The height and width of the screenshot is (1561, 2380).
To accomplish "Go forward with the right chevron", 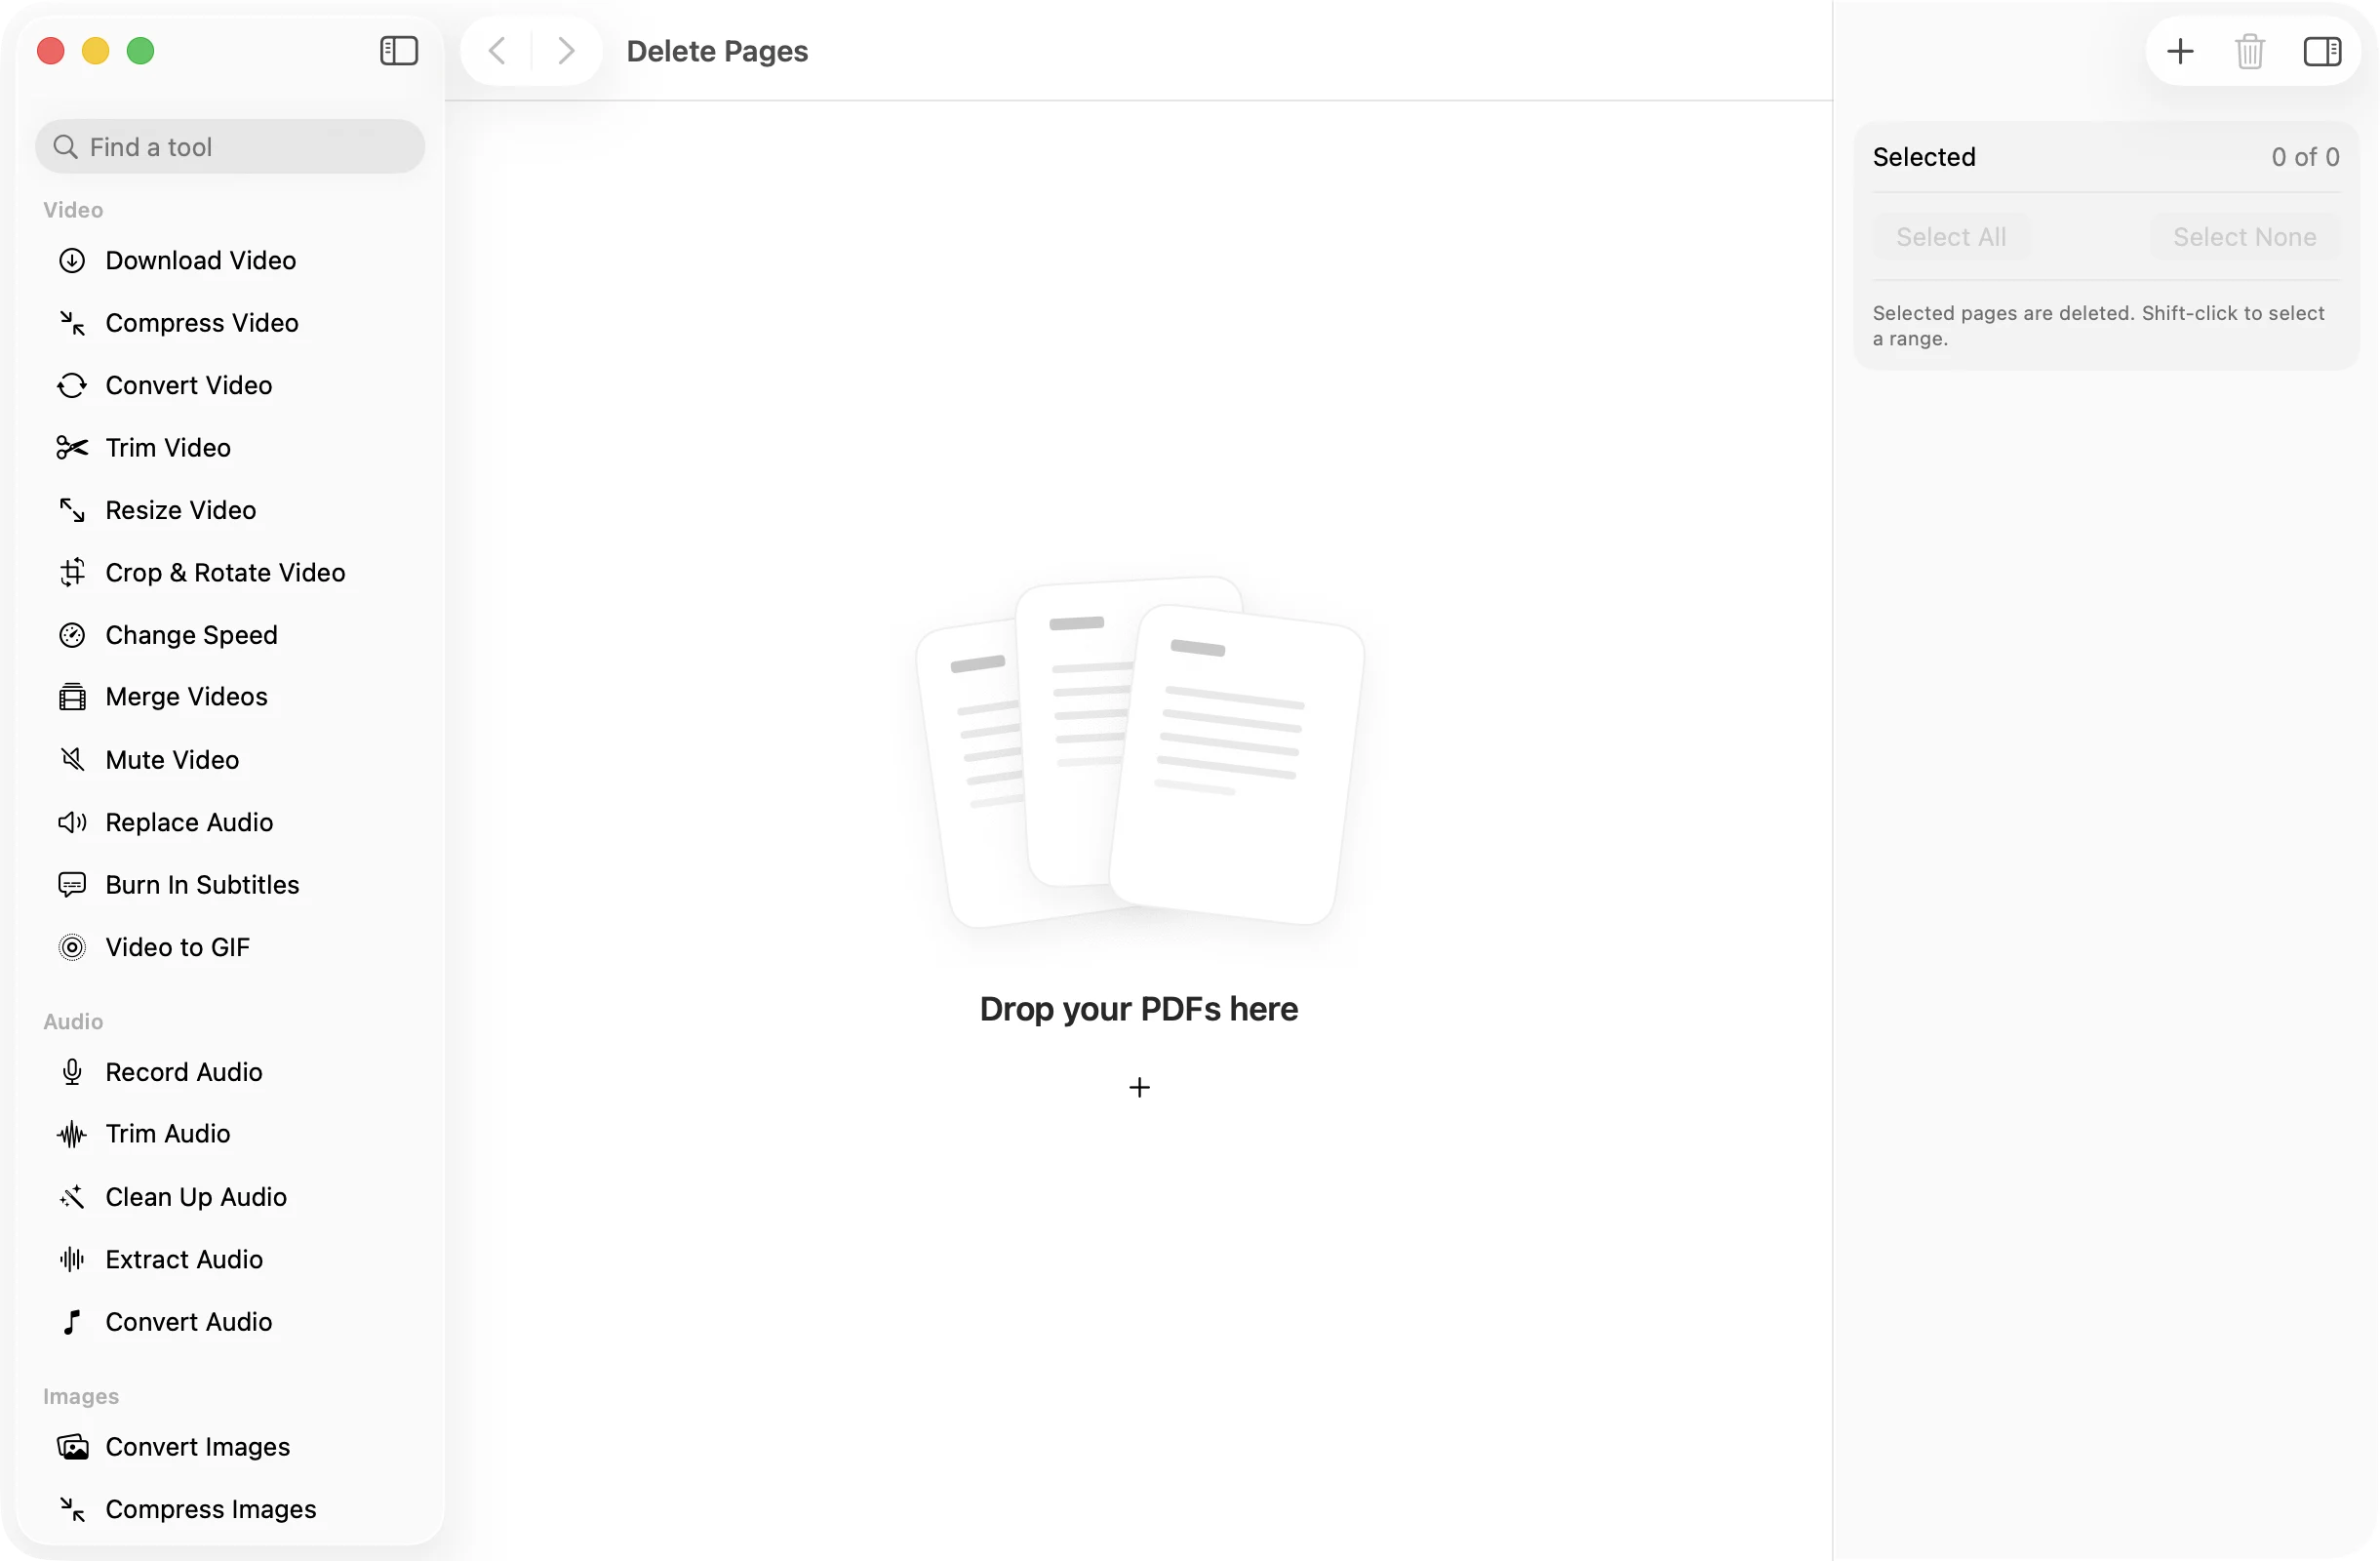I will (x=566, y=51).
